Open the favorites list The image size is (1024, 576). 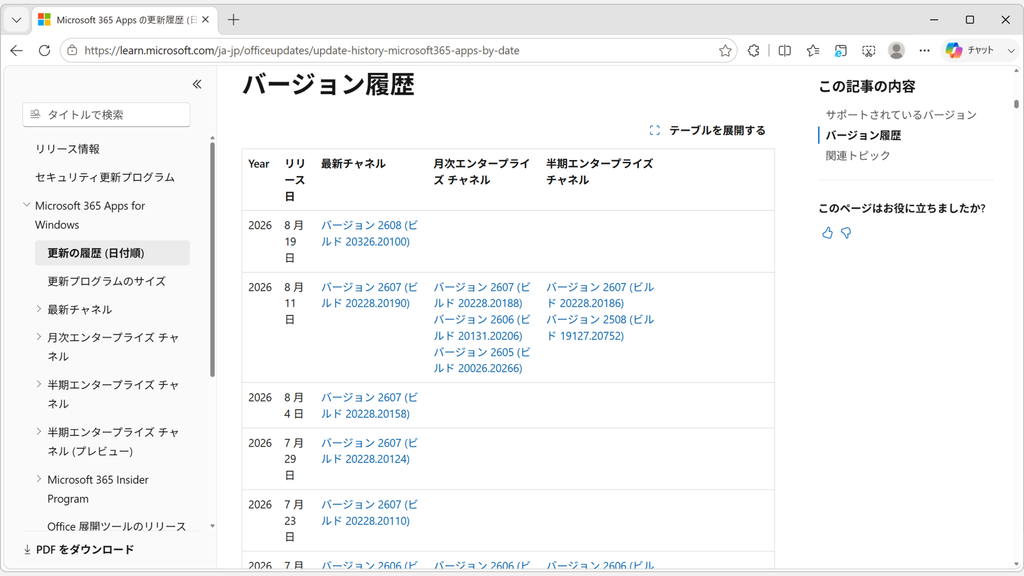click(813, 50)
